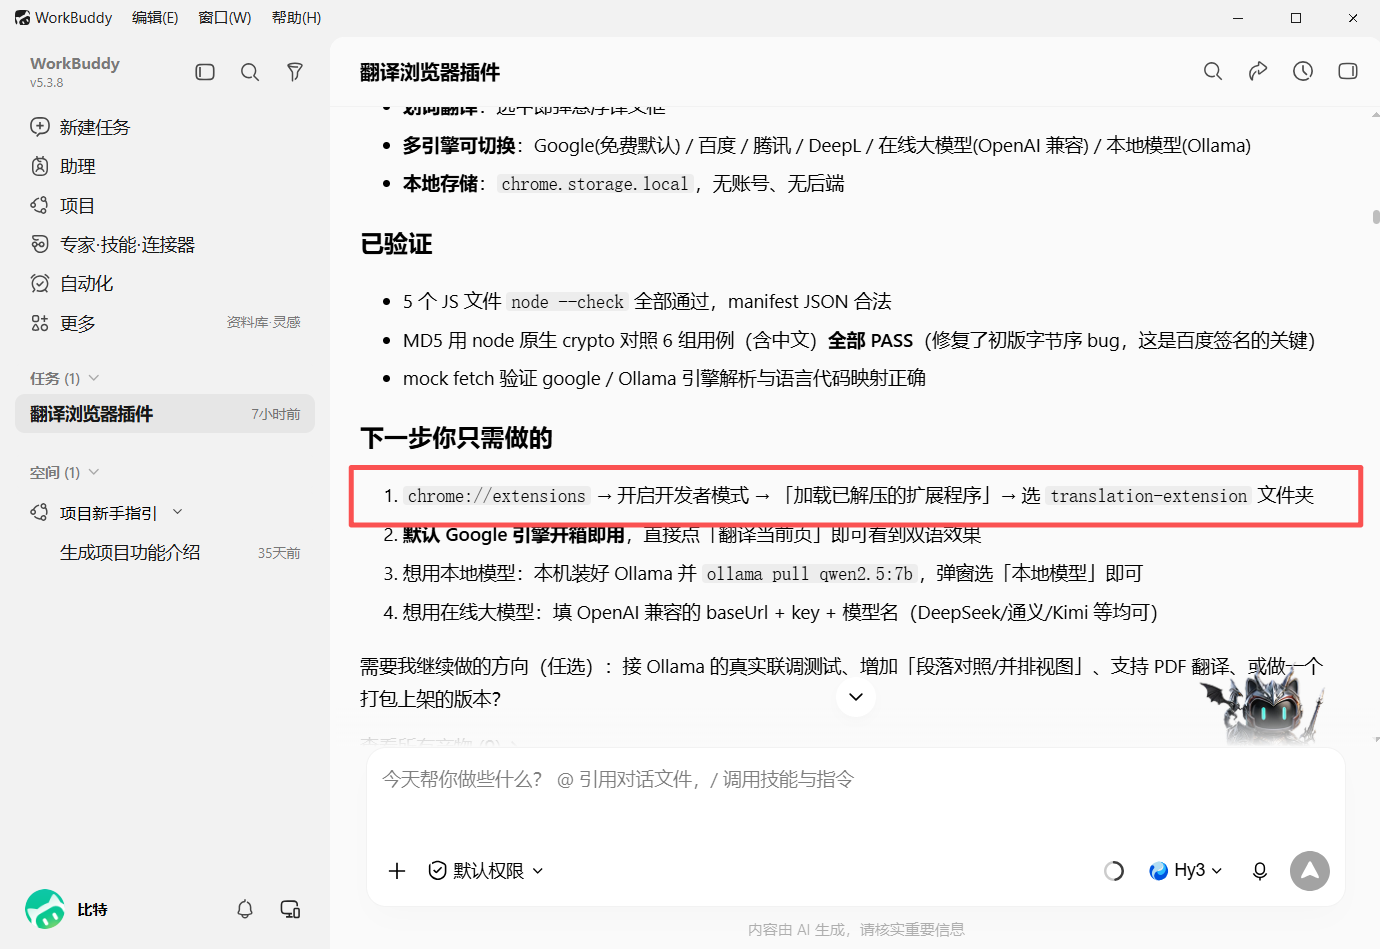Click the WorkBuddy app logo in title bar
This screenshot has width=1380, height=949.
[x=22, y=18]
